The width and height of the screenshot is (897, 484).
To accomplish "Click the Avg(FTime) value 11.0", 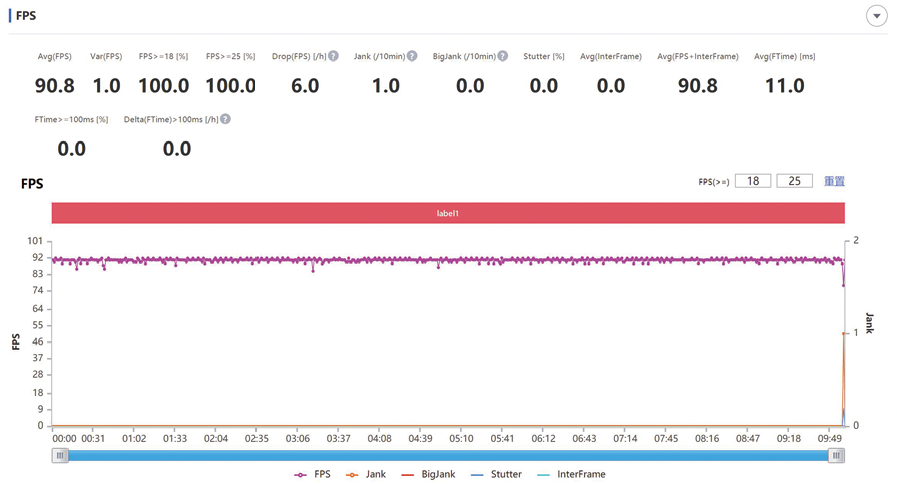I will [x=785, y=86].
